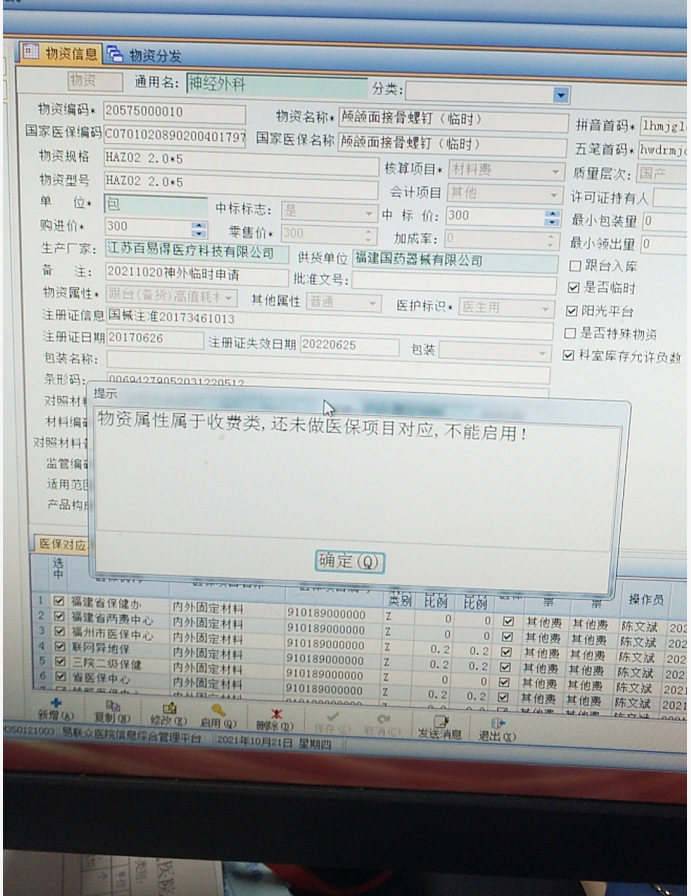
Task: Click the 注册证失效日期 field 20220625
Action: [349, 346]
